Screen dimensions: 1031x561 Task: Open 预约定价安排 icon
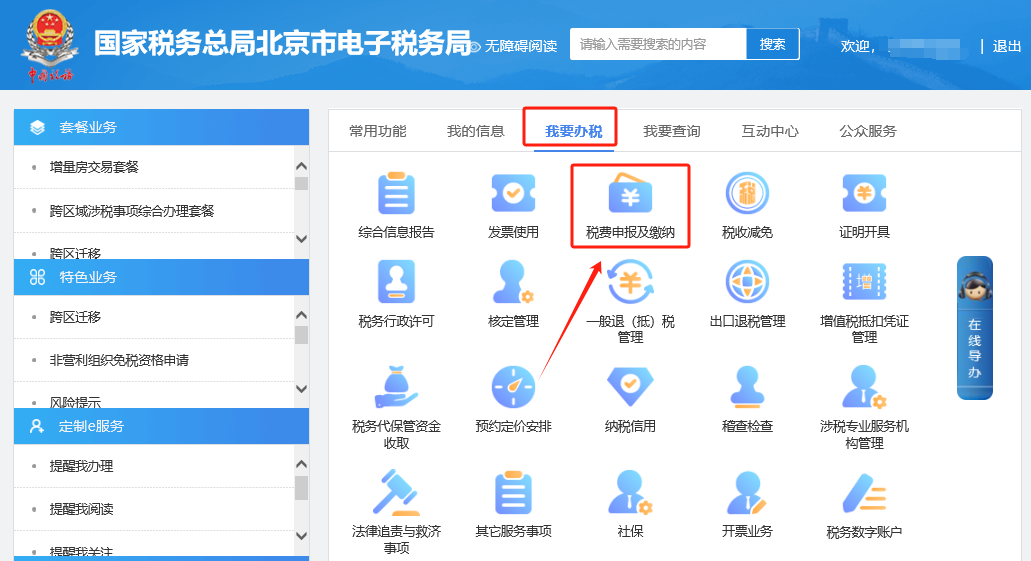[x=513, y=387]
